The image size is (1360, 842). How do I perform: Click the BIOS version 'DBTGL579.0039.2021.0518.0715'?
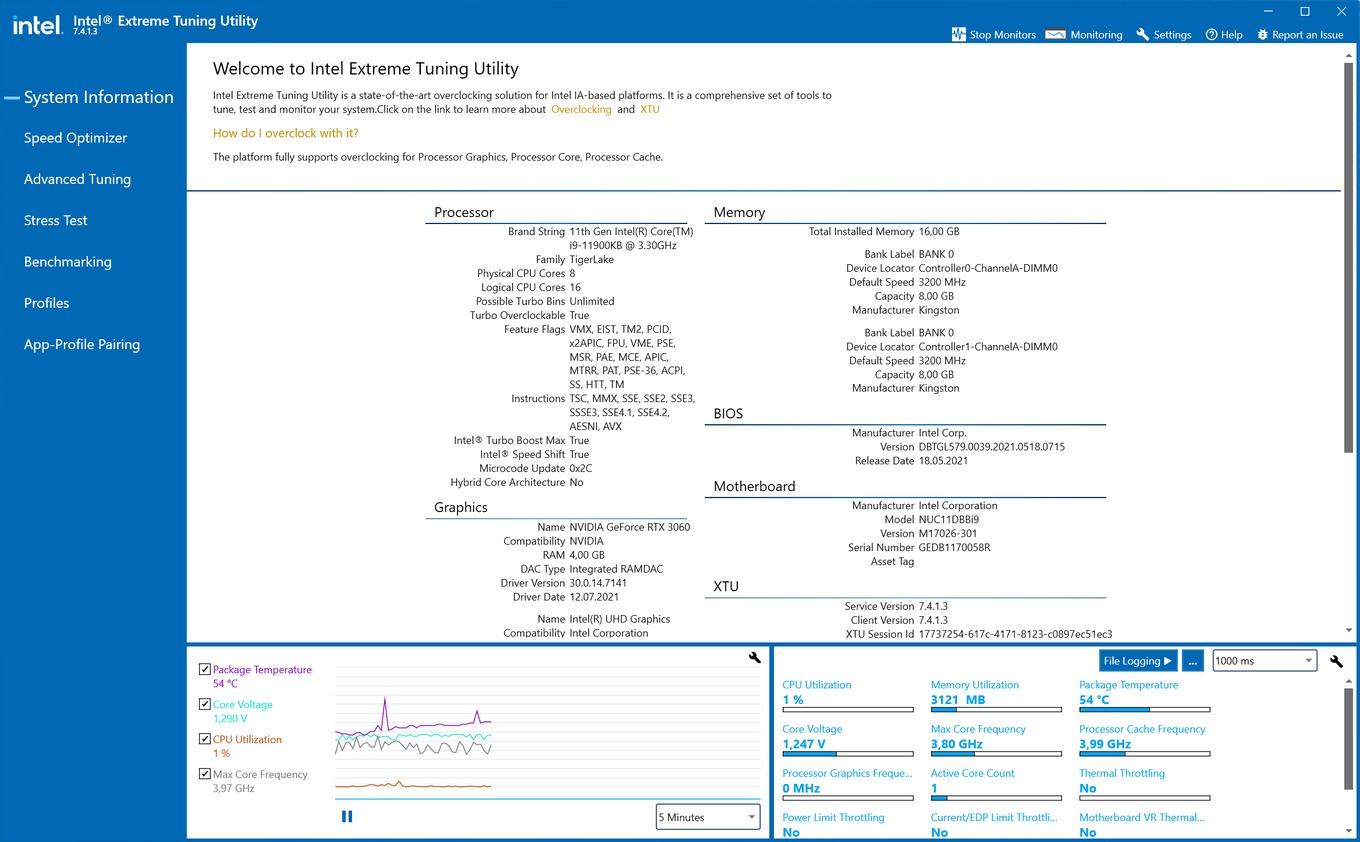pyautogui.click(x=991, y=447)
